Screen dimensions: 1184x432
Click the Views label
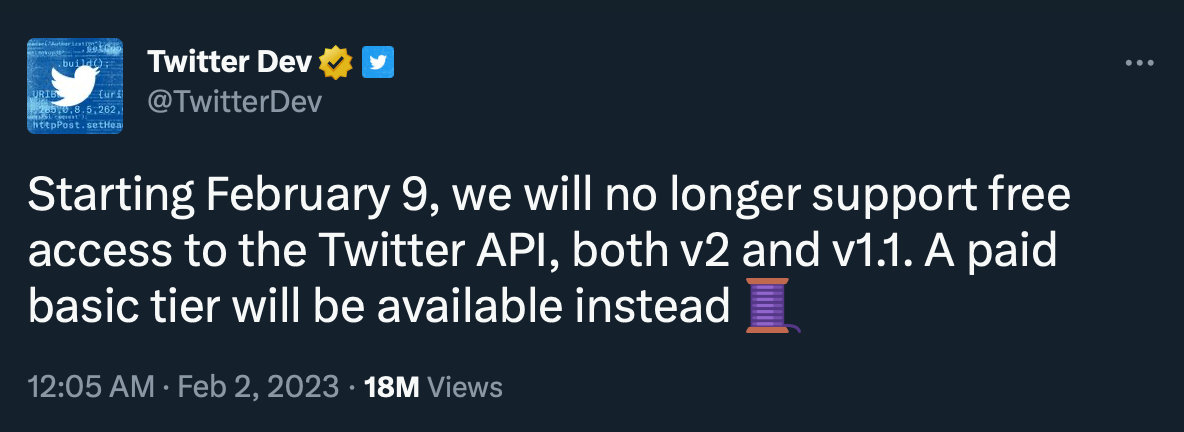click(x=464, y=387)
